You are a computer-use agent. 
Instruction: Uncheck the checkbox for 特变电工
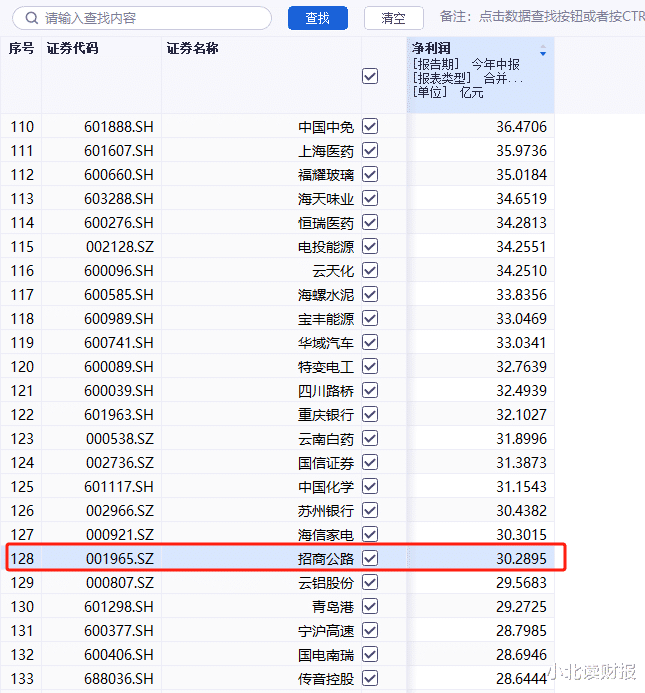pos(370,366)
